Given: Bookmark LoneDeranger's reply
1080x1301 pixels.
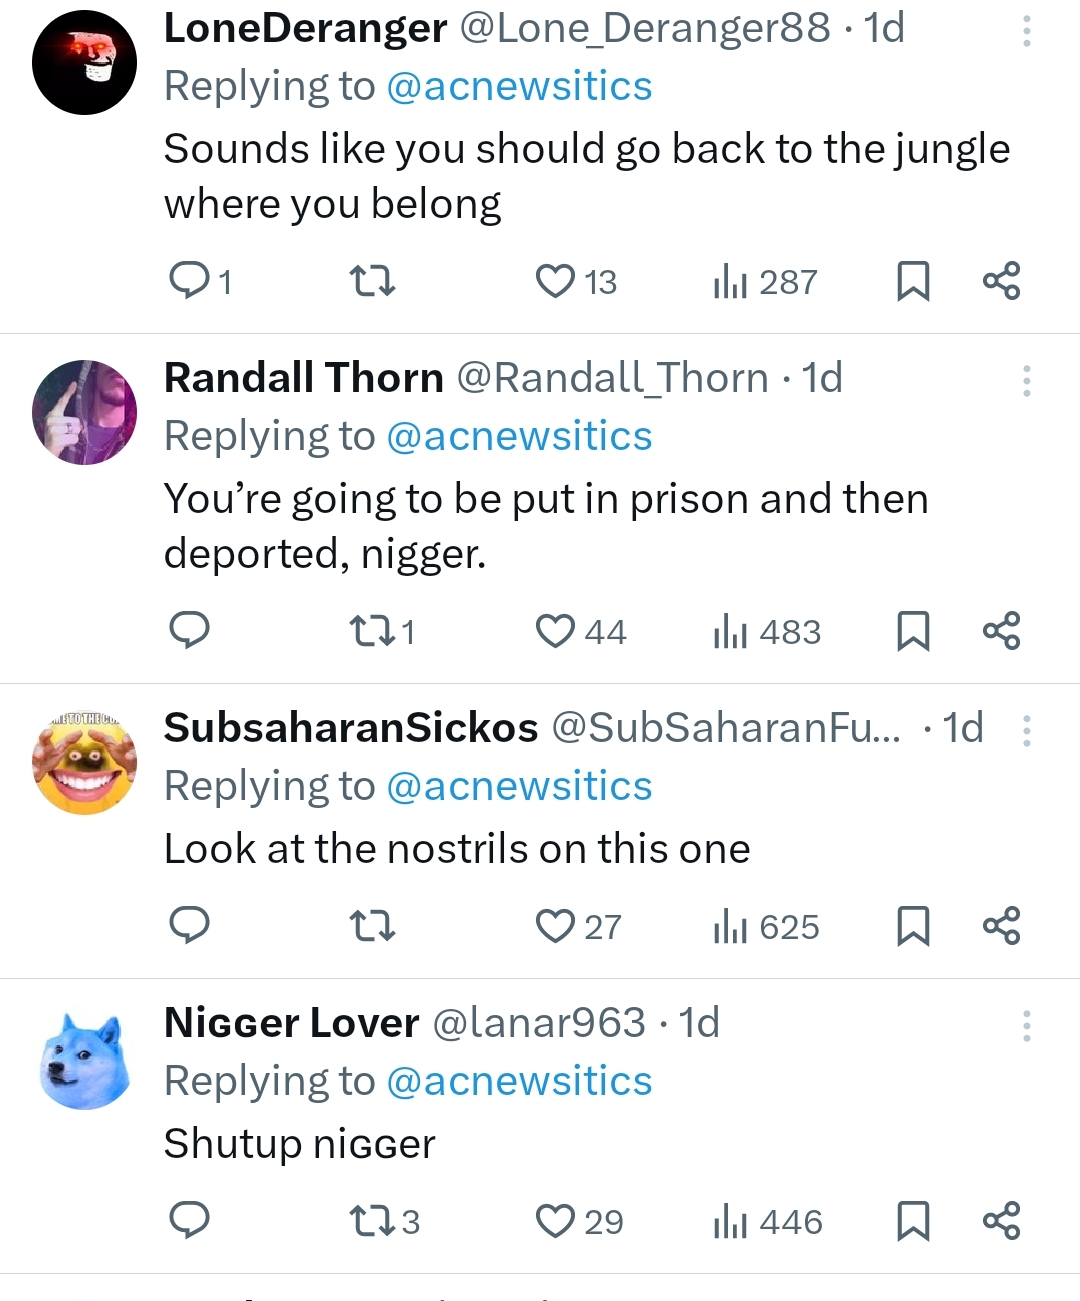Looking at the screenshot, I should tap(913, 281).
